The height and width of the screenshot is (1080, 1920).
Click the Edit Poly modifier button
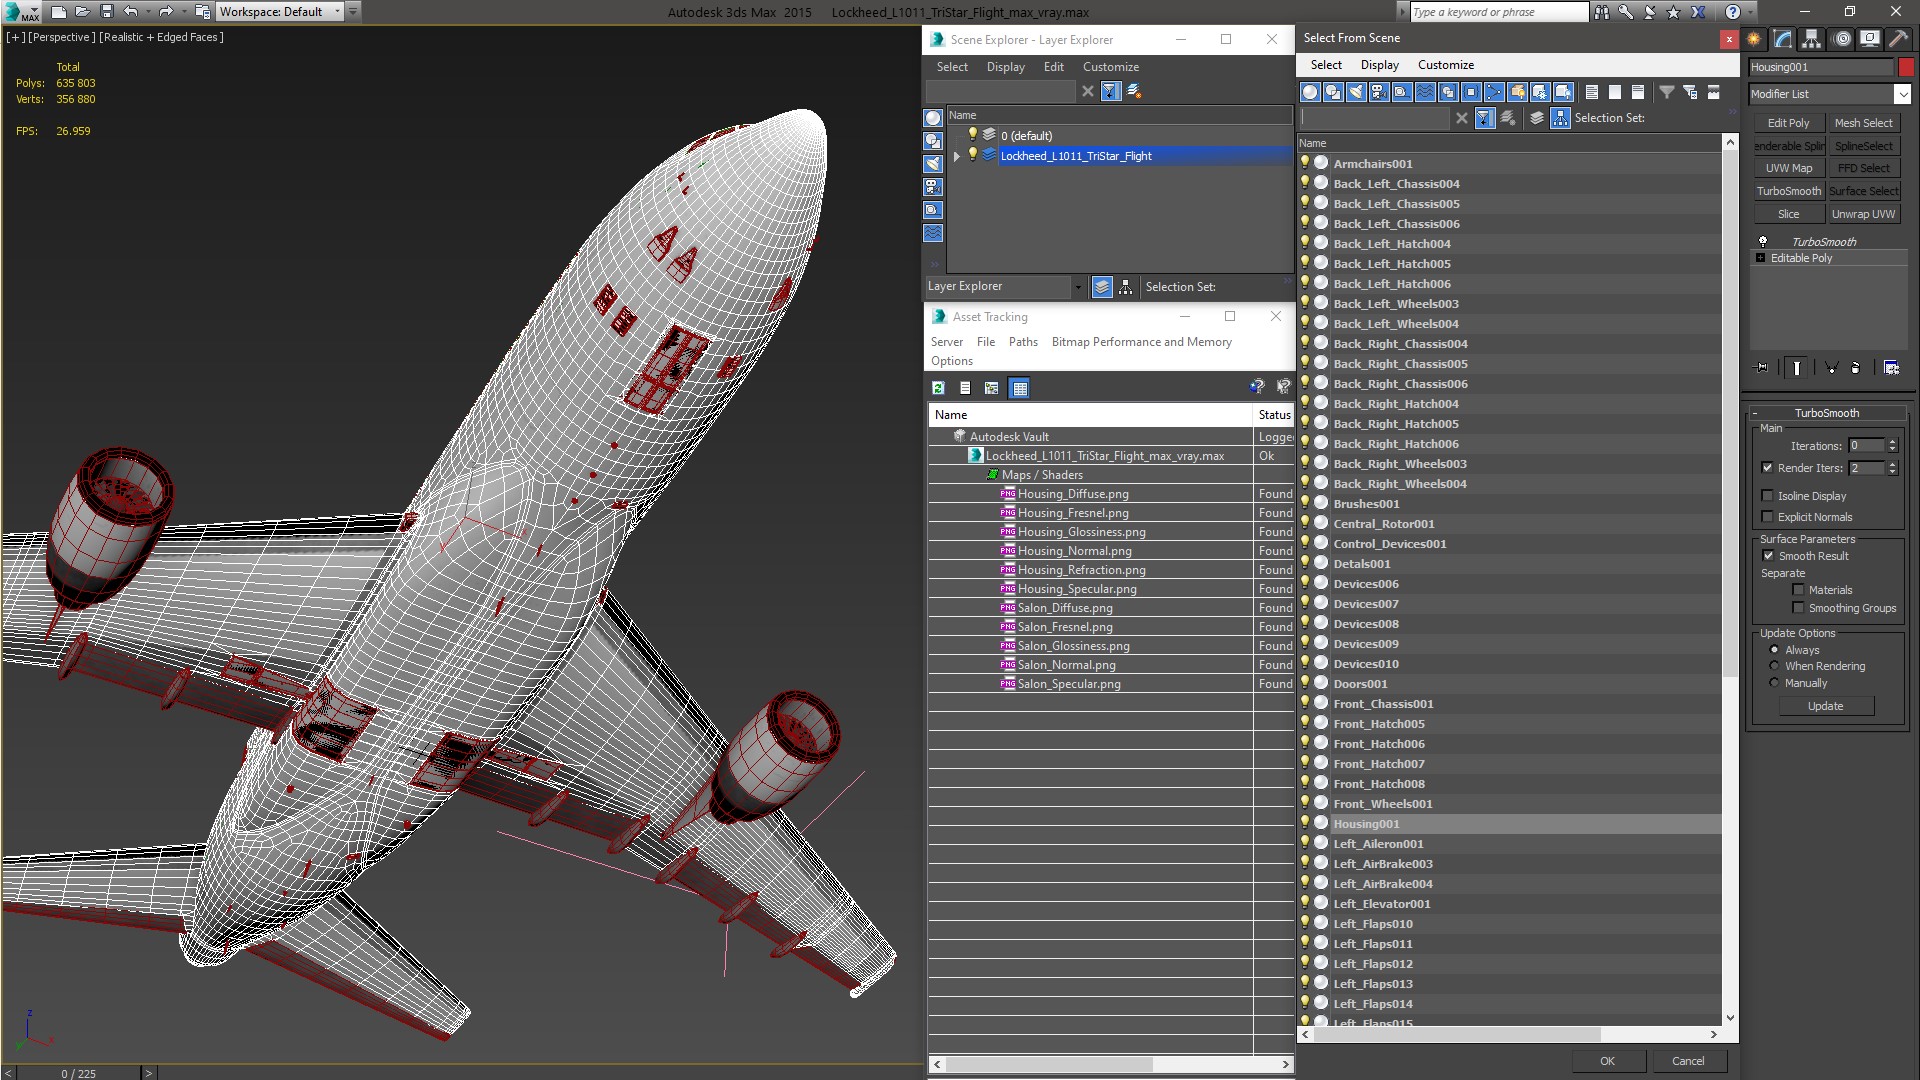click(1788, 123)
